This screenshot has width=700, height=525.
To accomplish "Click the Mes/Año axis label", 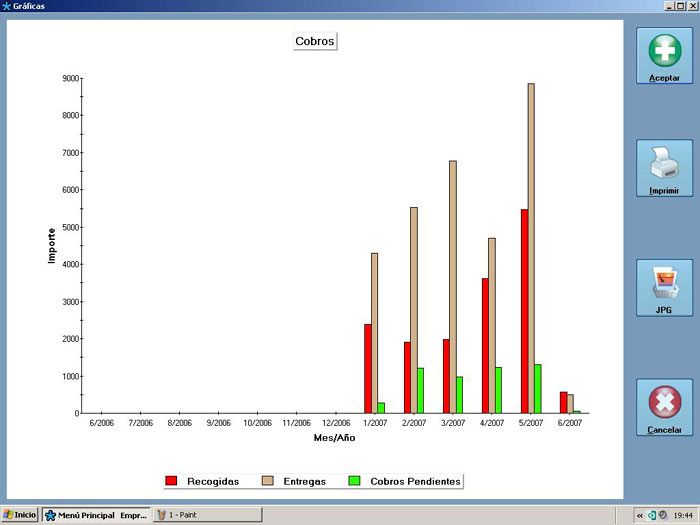I will [335, 438].
